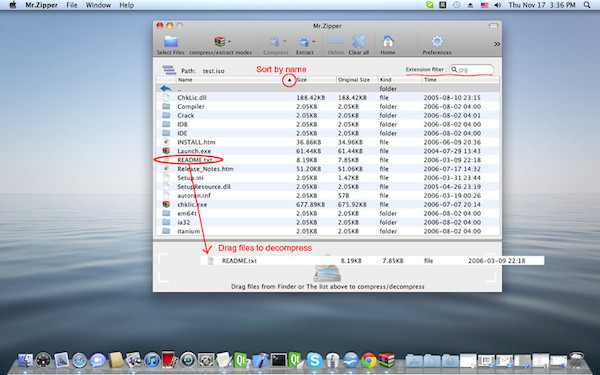The width and height of the screenshot is (600, 375).
Task: Select the SetupResource.dll file
Action: [328, 187]
